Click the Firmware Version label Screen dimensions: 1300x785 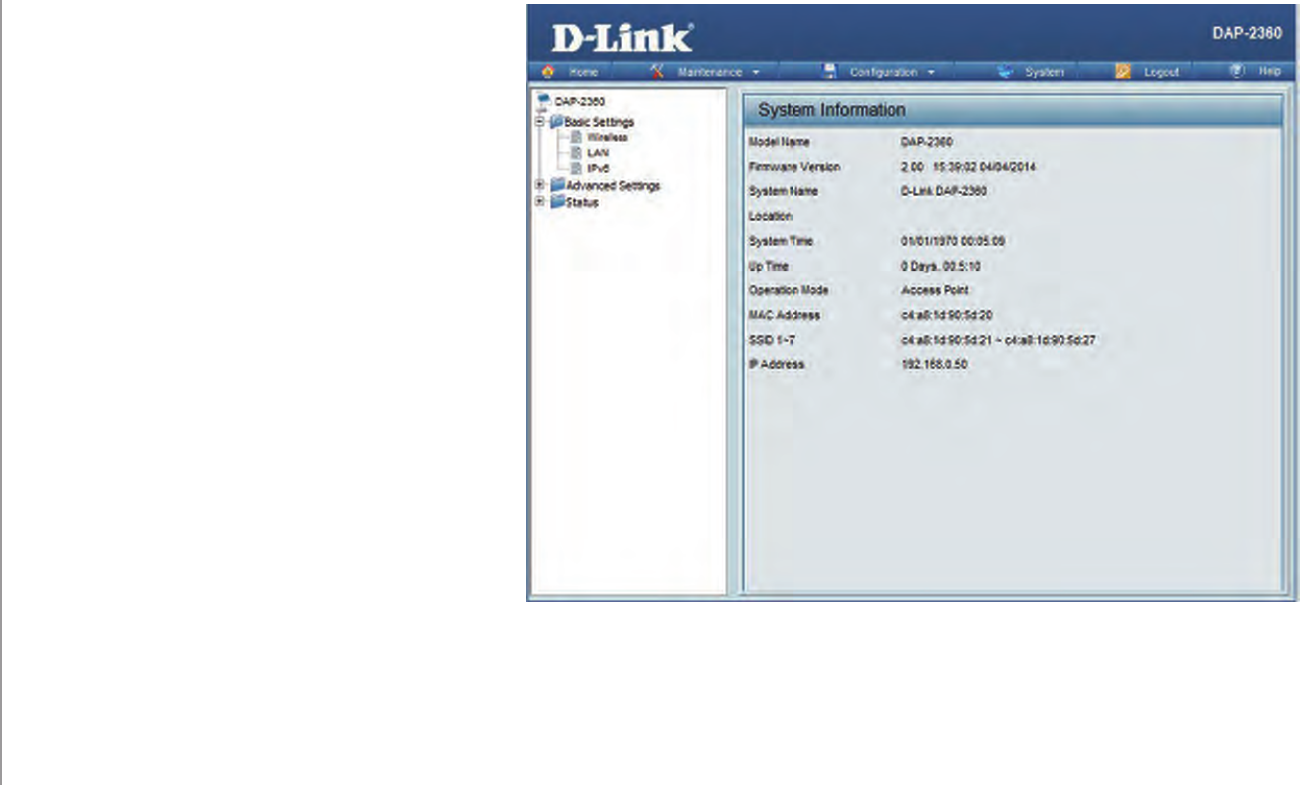click(794, 167)
